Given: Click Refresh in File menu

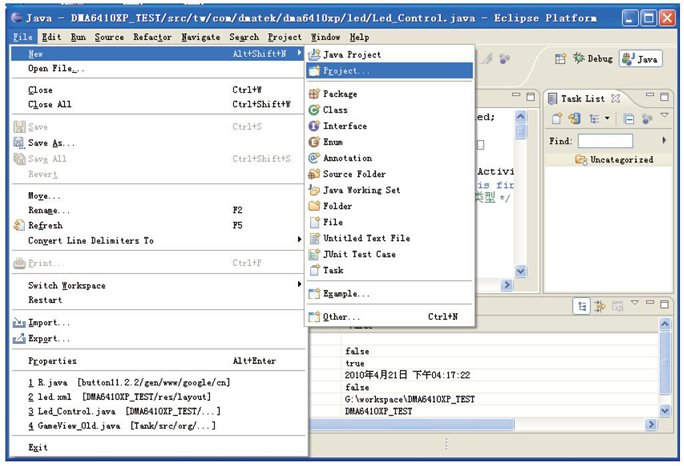Looking at the screenshot, I should [157, 226].
